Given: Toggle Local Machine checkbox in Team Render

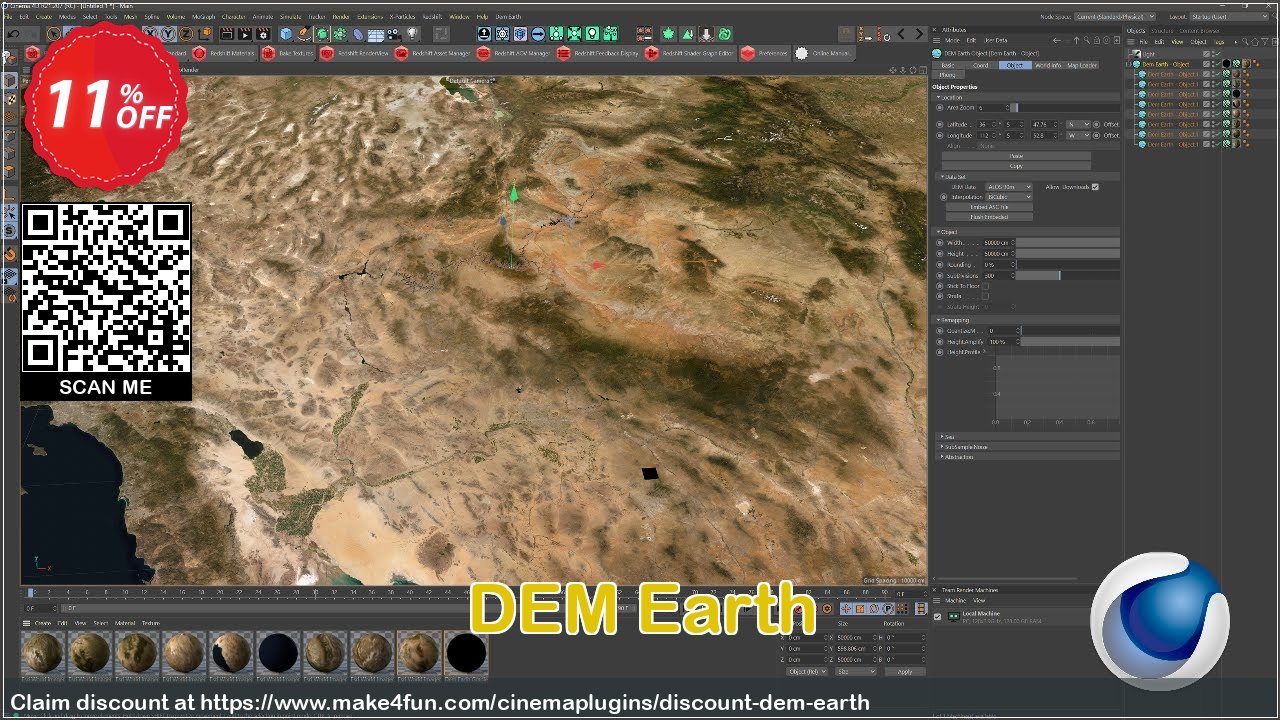Looking at the screenshot, I should tap(937, 617).
